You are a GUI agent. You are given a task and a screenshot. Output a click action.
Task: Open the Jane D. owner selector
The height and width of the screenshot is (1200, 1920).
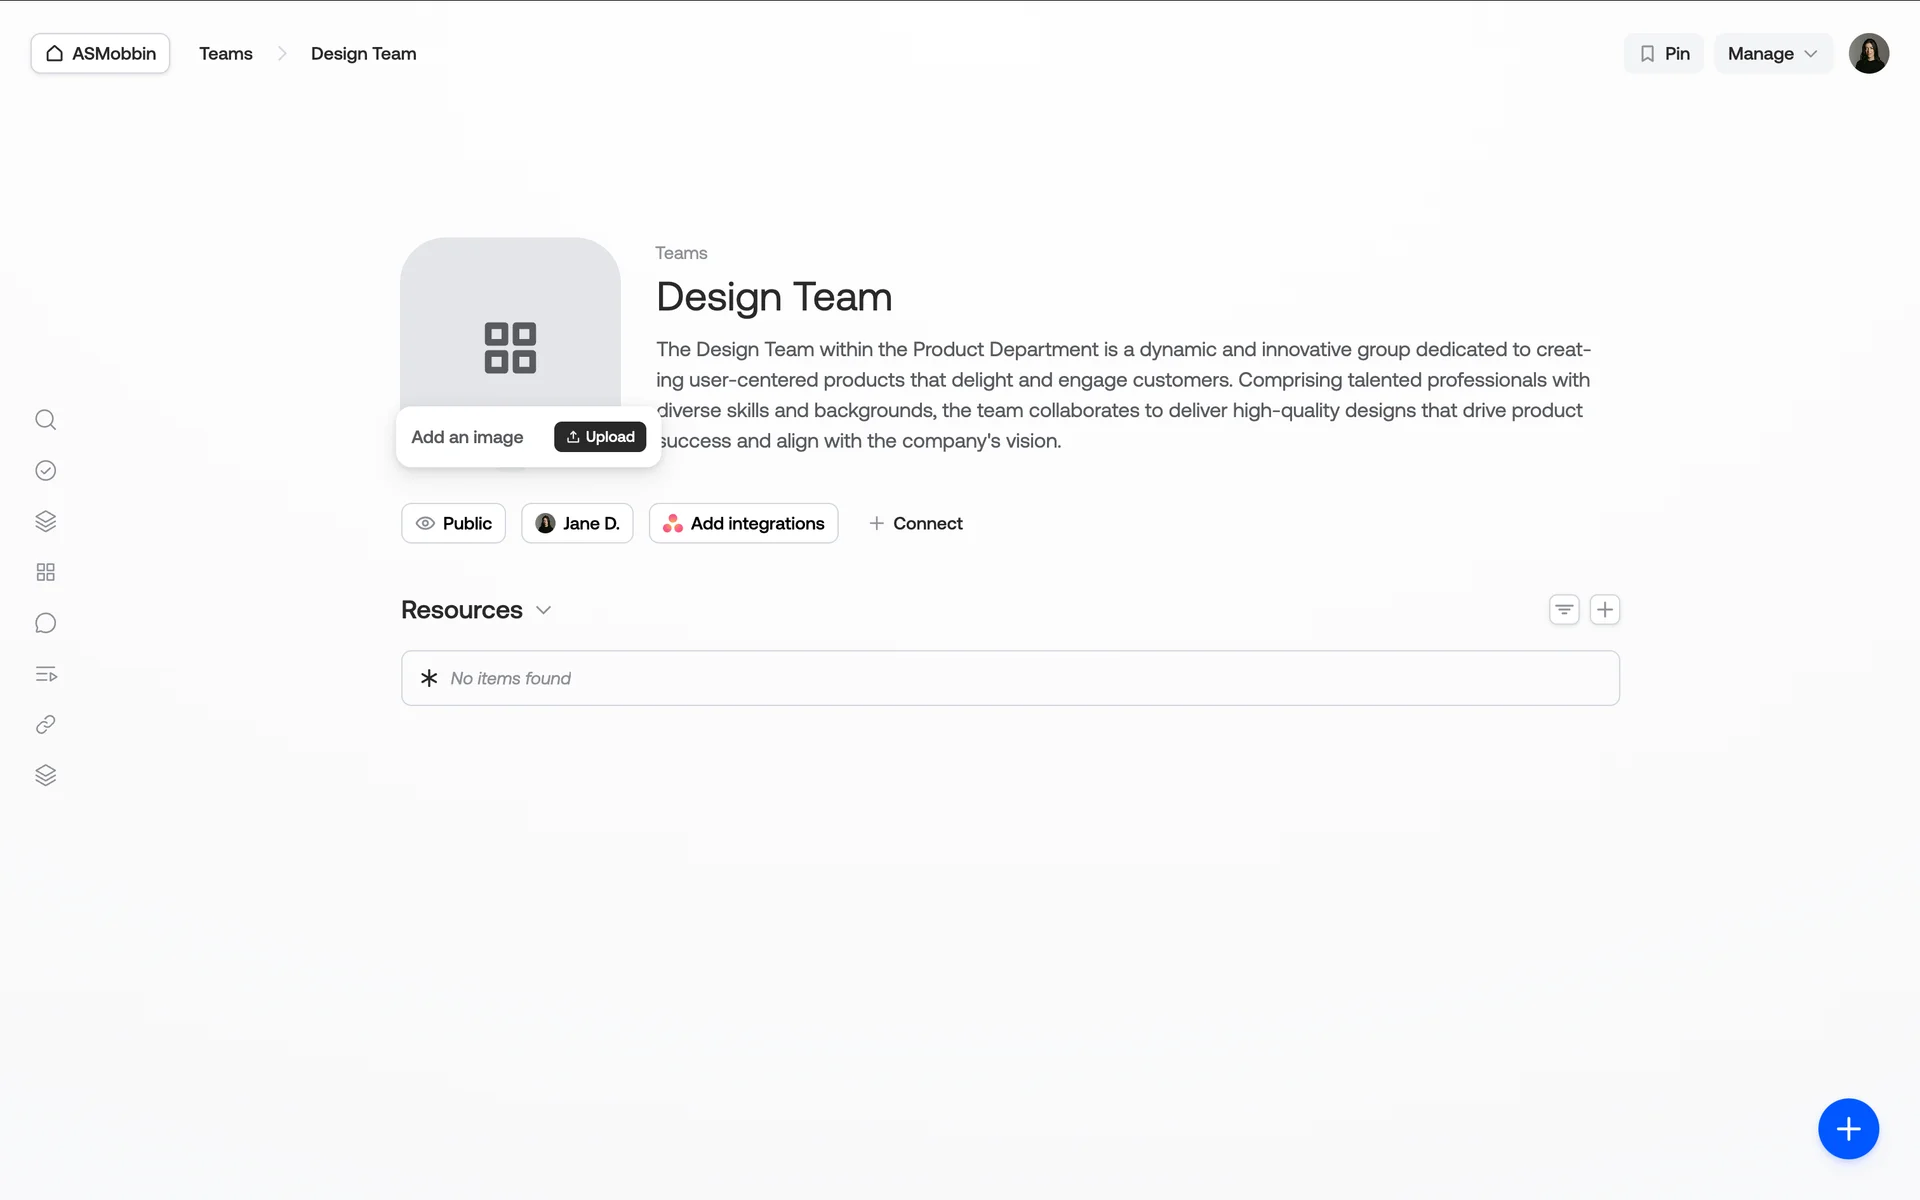pos(577,523)
